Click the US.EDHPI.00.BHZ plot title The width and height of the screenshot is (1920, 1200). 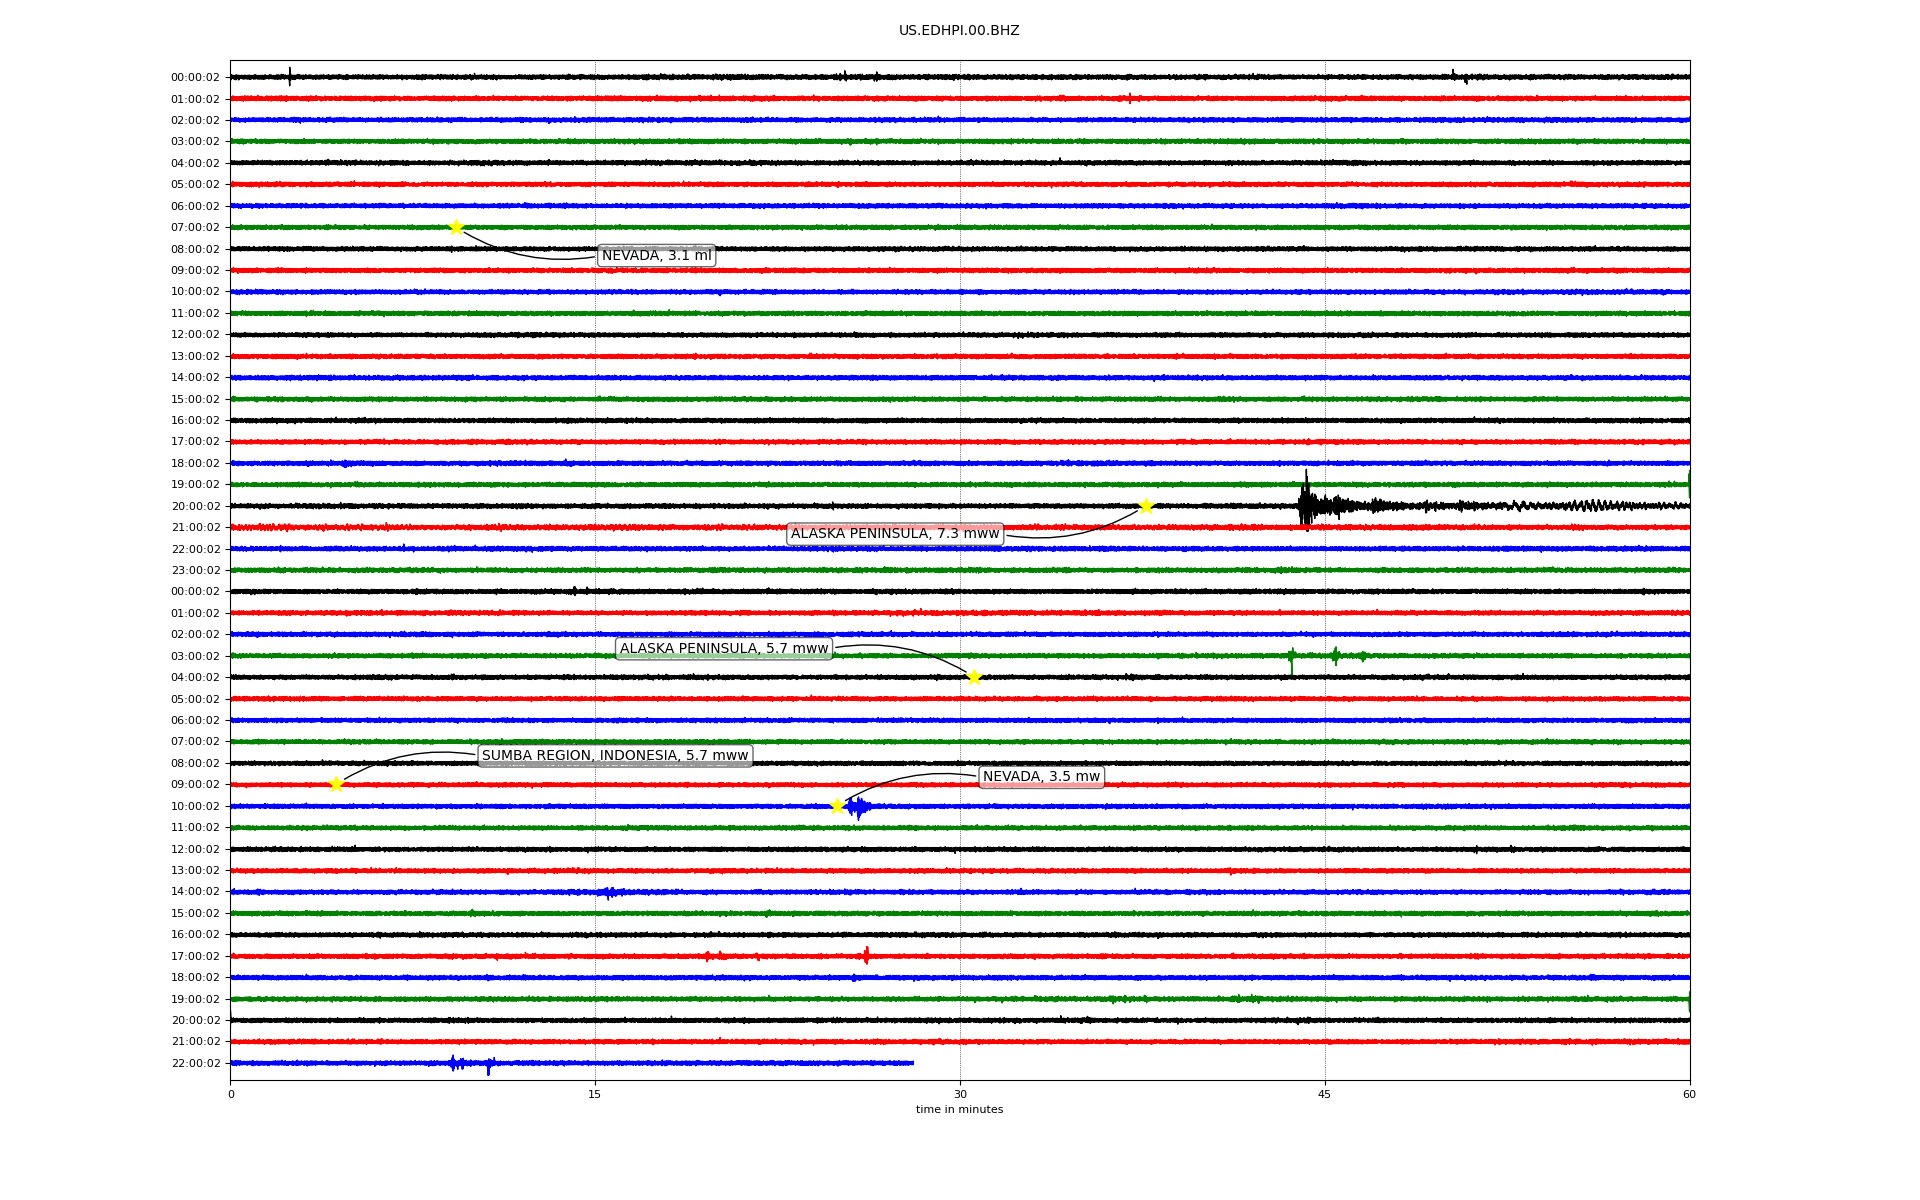(x=959, y=31)
